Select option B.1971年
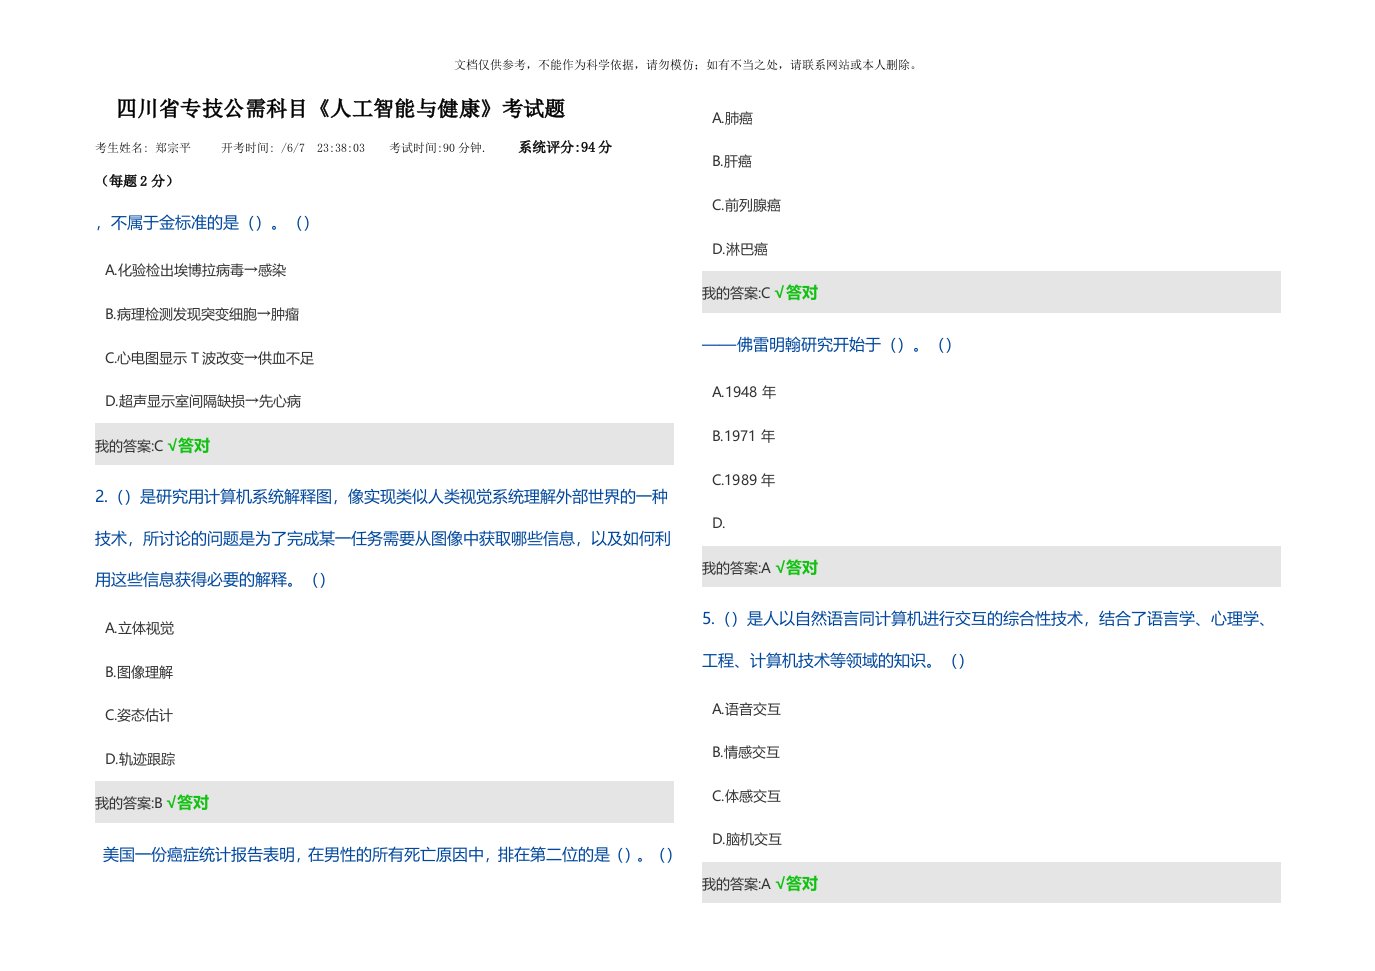This screenshot has width=1375, height=971. click(744, 436)
